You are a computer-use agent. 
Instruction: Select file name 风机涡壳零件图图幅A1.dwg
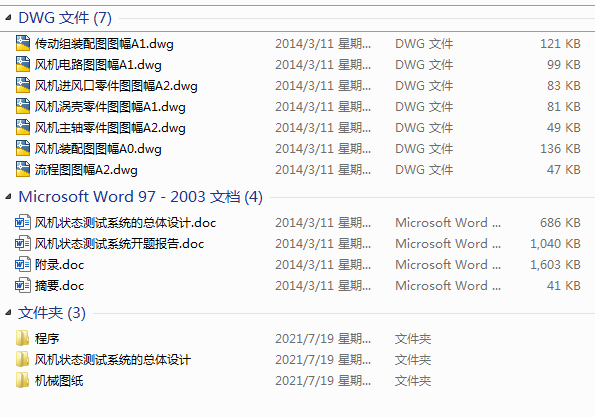[x=110, y=107]
